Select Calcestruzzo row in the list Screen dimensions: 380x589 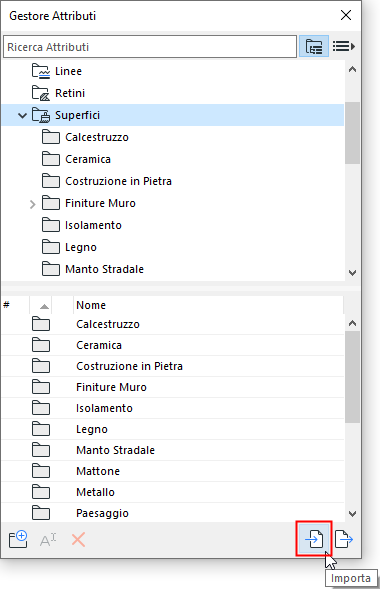click(x=173, y=324)
